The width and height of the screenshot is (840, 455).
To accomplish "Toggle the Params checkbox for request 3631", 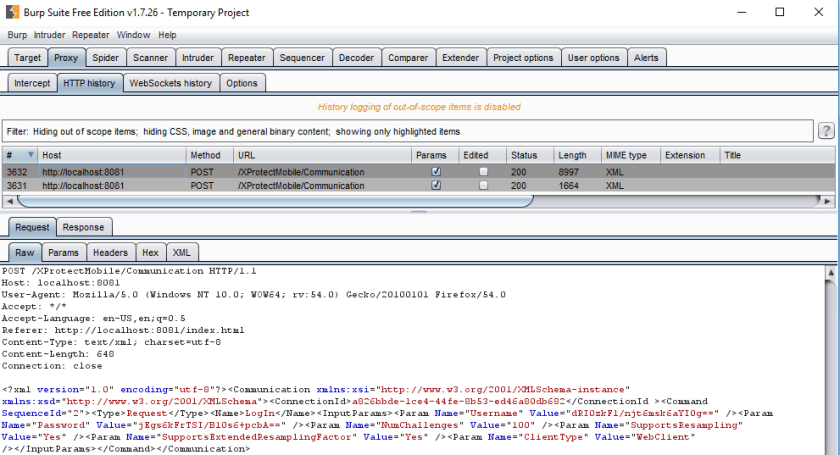I will pyautogui.click(x=435, y=185).
